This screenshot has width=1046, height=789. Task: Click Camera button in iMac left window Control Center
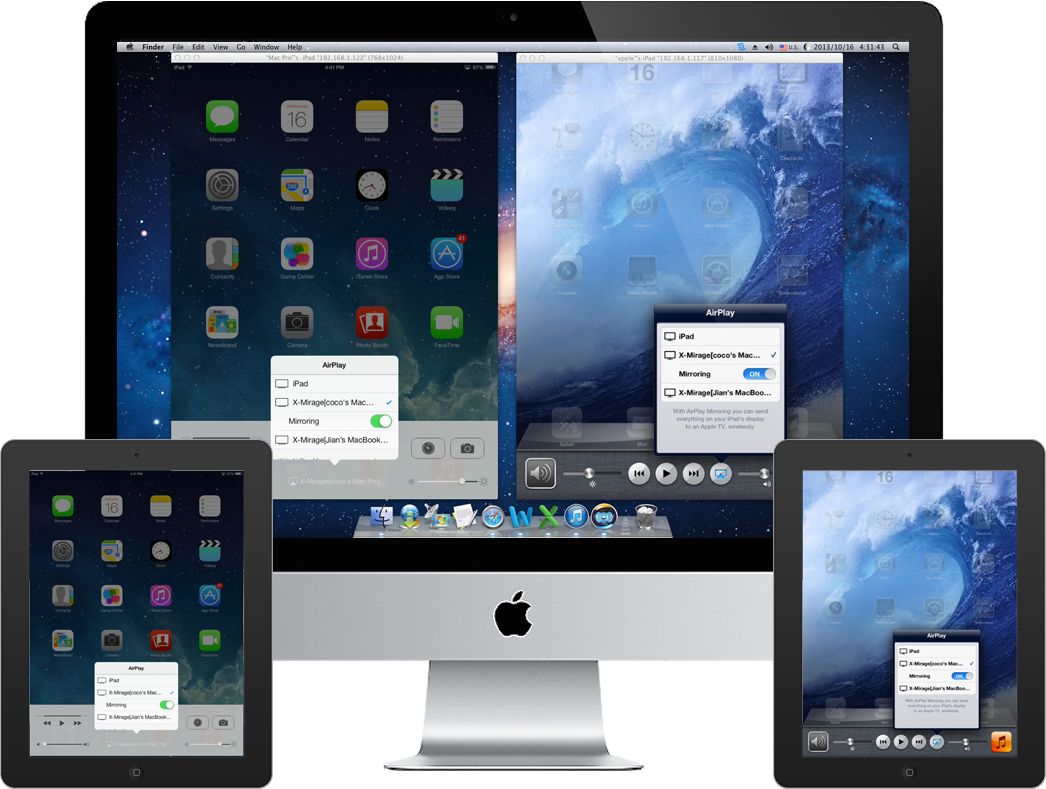tap(468, 448)
